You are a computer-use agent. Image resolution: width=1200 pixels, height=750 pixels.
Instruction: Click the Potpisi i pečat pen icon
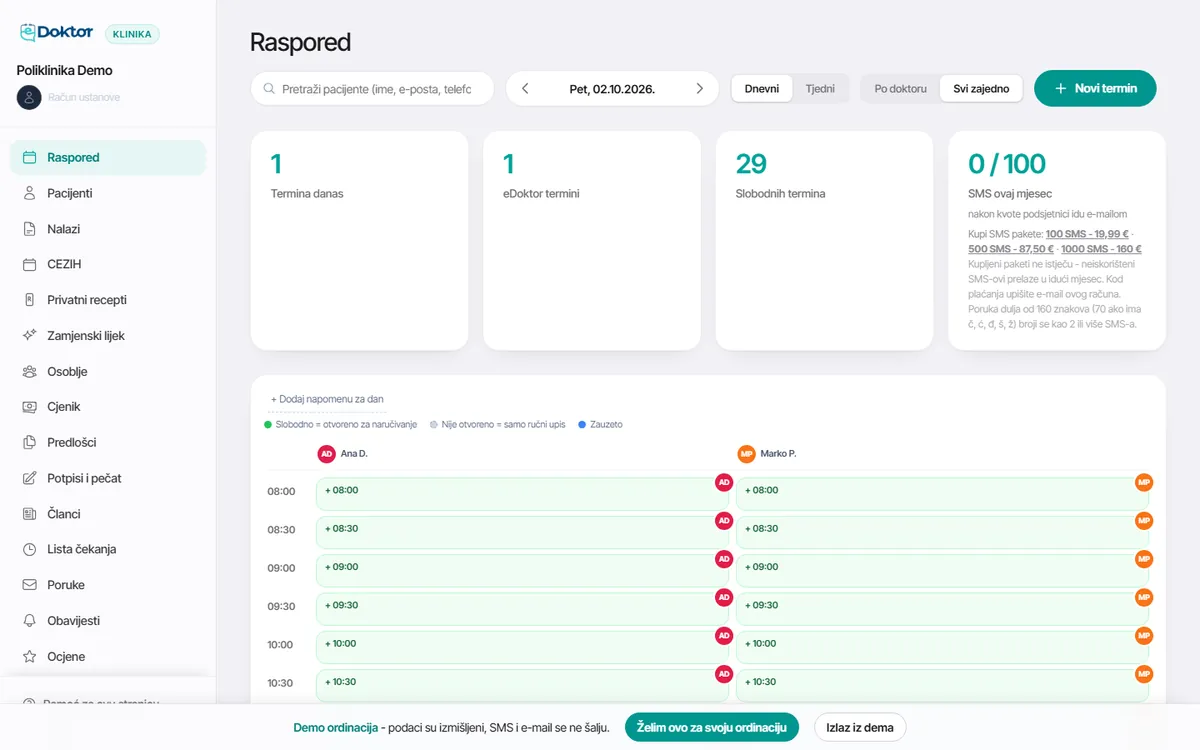pos(29,478)
